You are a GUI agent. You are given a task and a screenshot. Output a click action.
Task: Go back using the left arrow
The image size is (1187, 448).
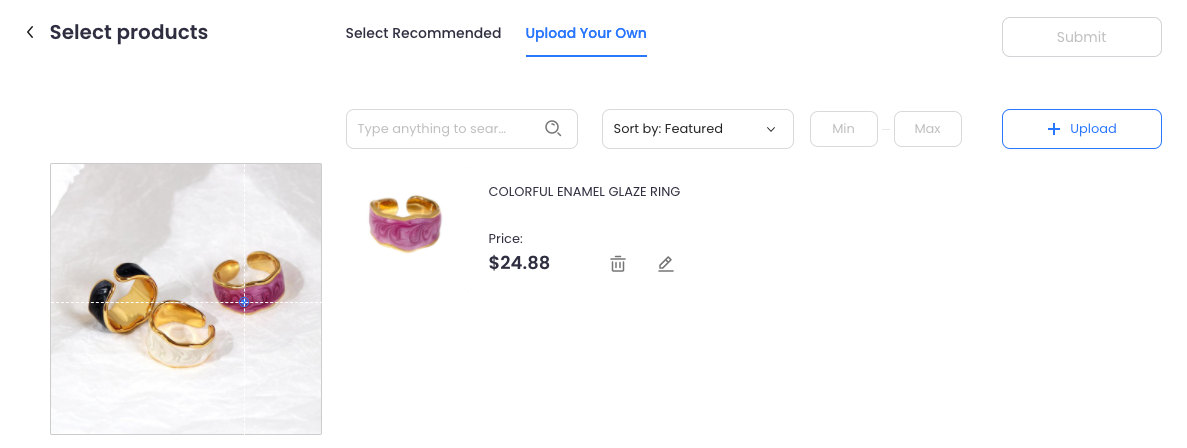pos(30,33)
